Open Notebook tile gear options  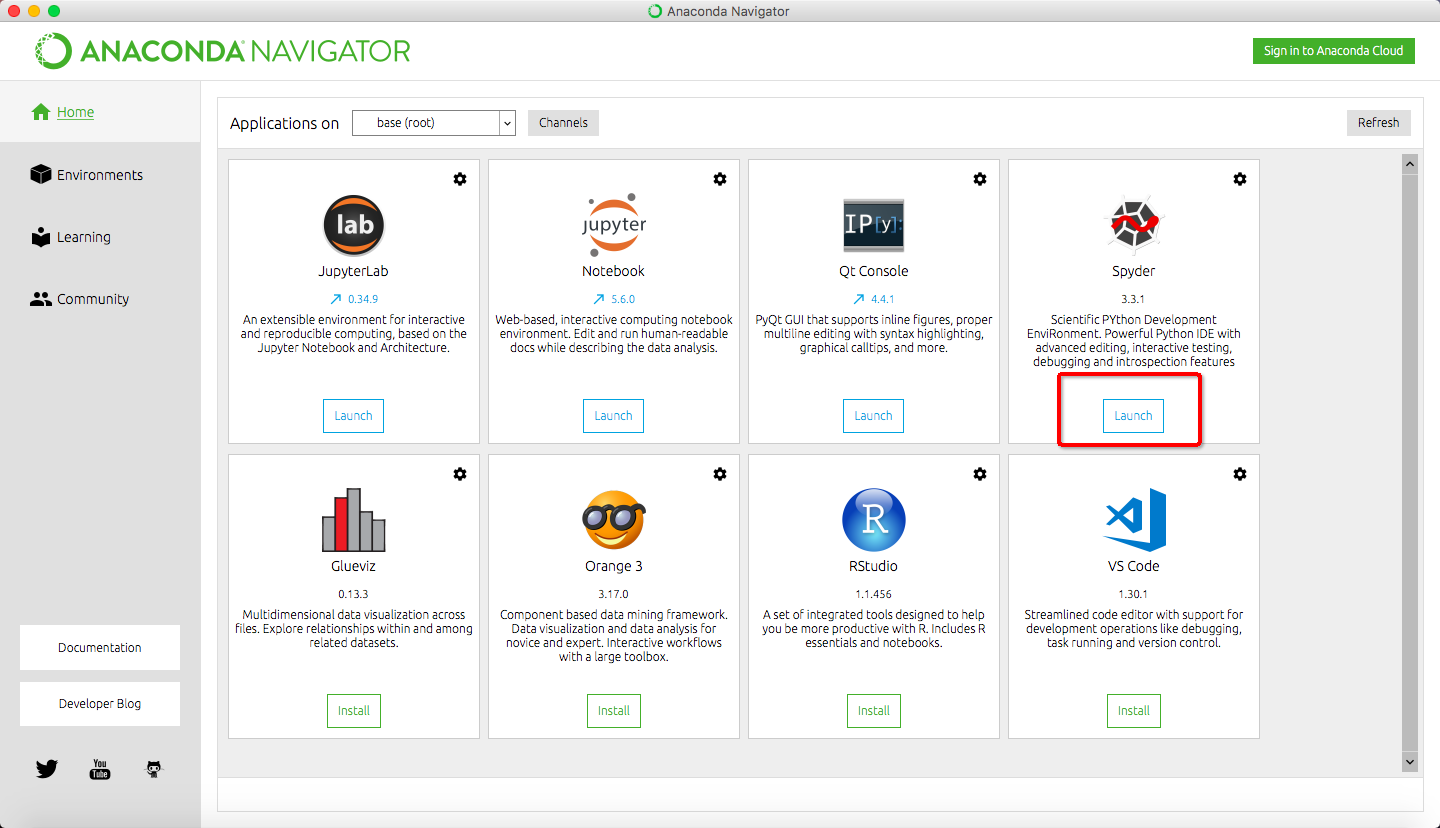[x=720, y=179]
